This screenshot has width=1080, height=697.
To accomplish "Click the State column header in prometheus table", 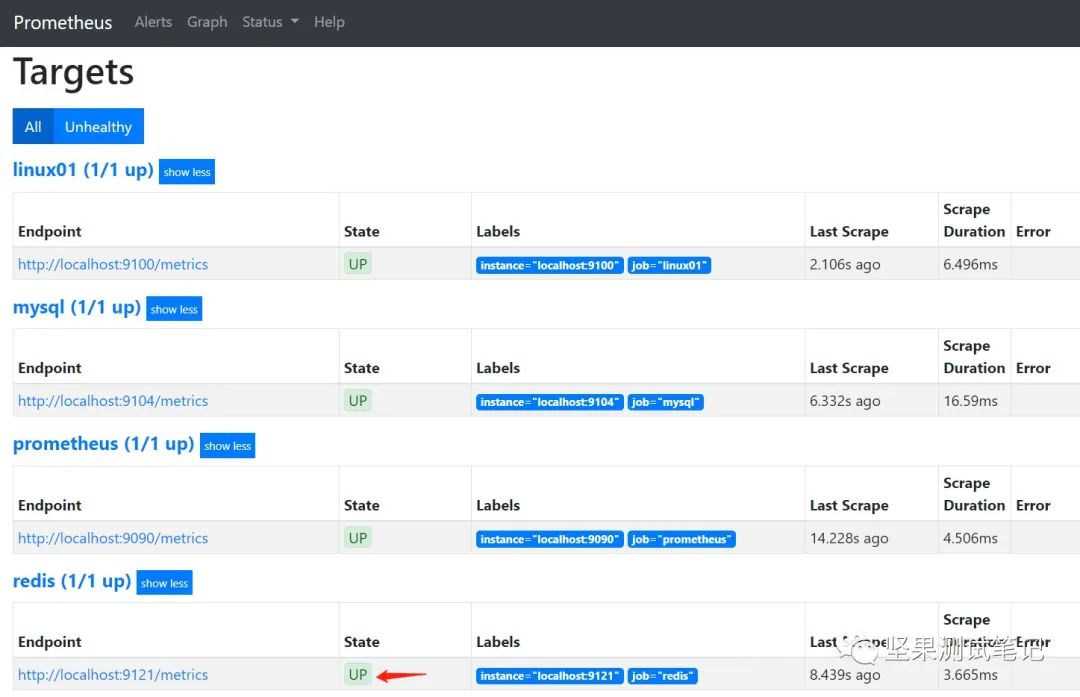I will point(362,505).
